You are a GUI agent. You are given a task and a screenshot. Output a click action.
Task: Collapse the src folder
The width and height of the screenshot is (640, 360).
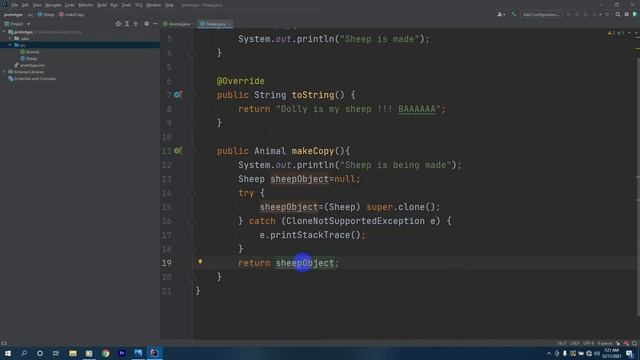[x=10, y=45]
